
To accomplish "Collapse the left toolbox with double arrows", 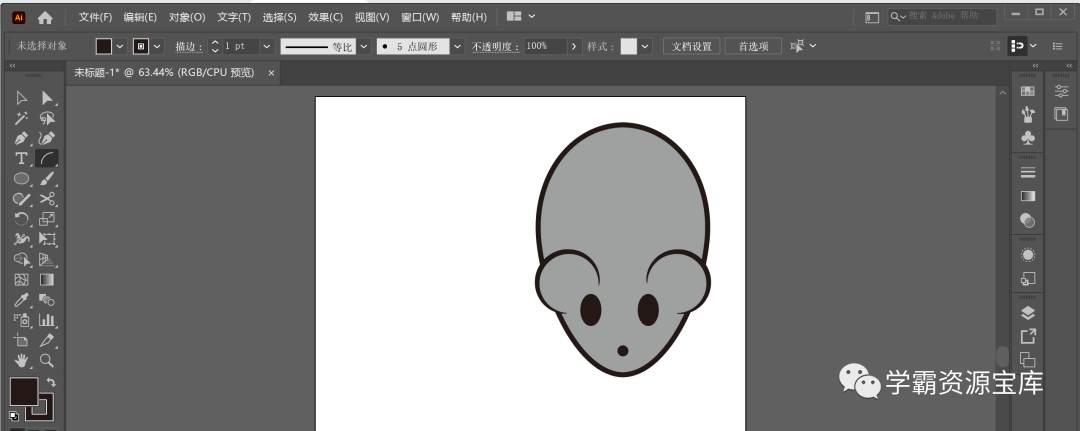I will click(x=13, y=66).
